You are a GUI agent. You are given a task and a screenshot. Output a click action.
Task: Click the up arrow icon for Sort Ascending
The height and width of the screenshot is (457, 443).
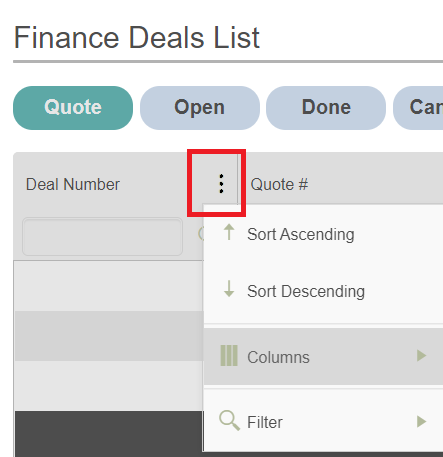click(229, 232)
